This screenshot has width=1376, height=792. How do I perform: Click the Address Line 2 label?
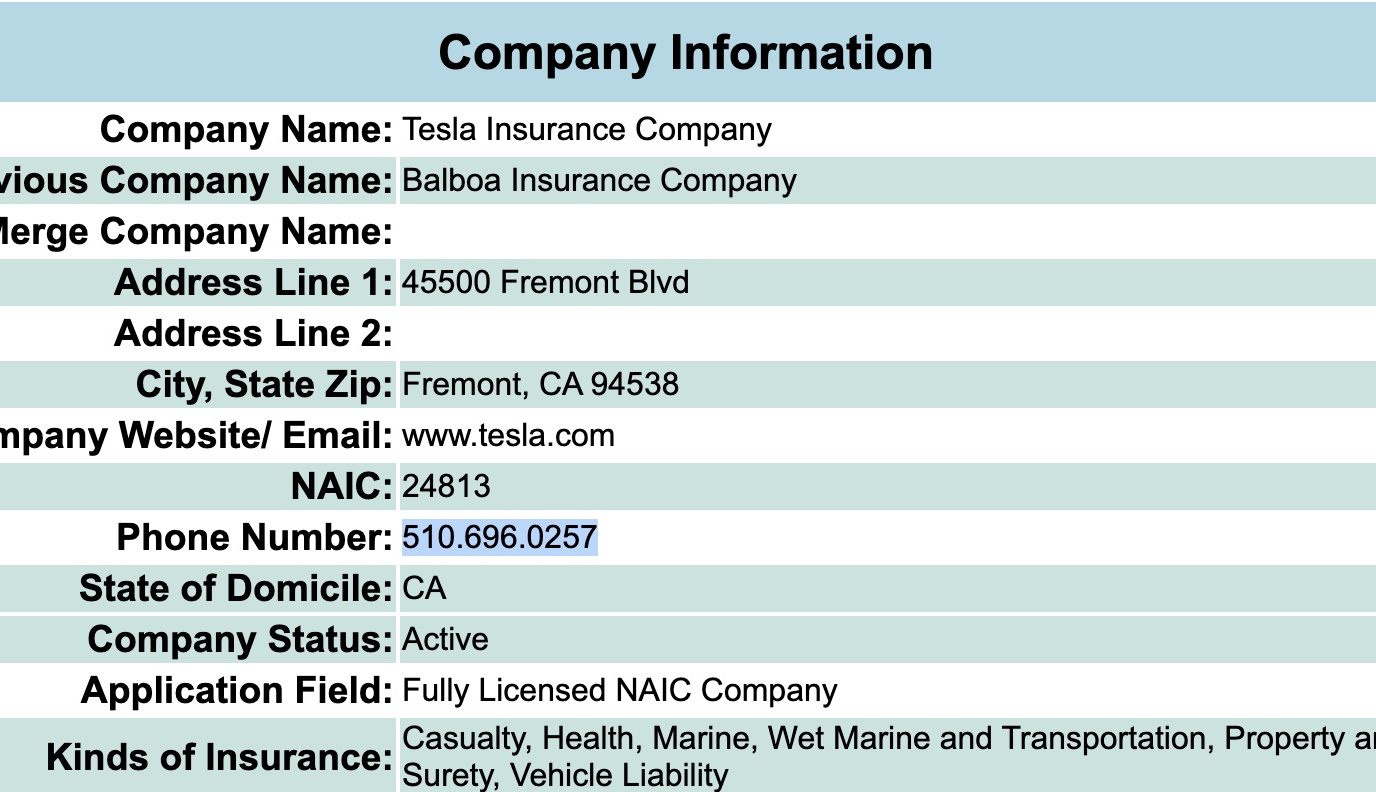(254, 334)
